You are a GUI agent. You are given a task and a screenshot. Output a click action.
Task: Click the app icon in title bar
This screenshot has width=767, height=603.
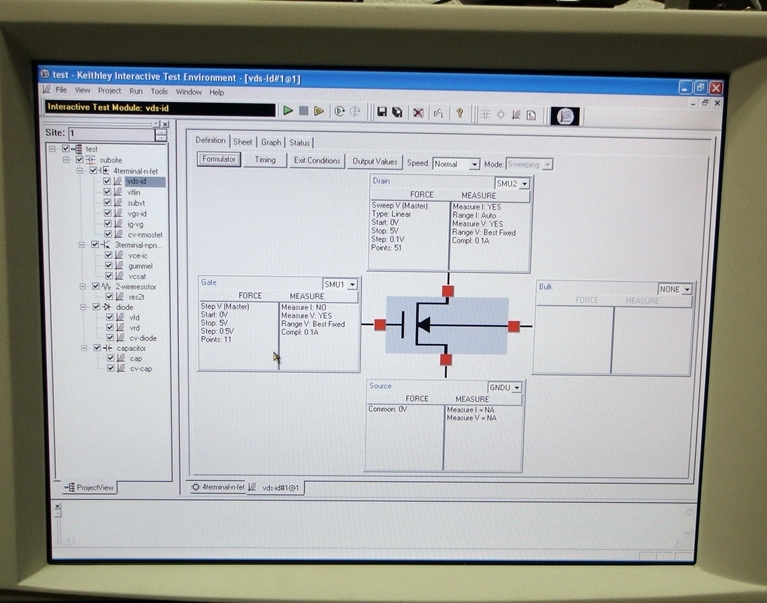[x=45, y=74]
